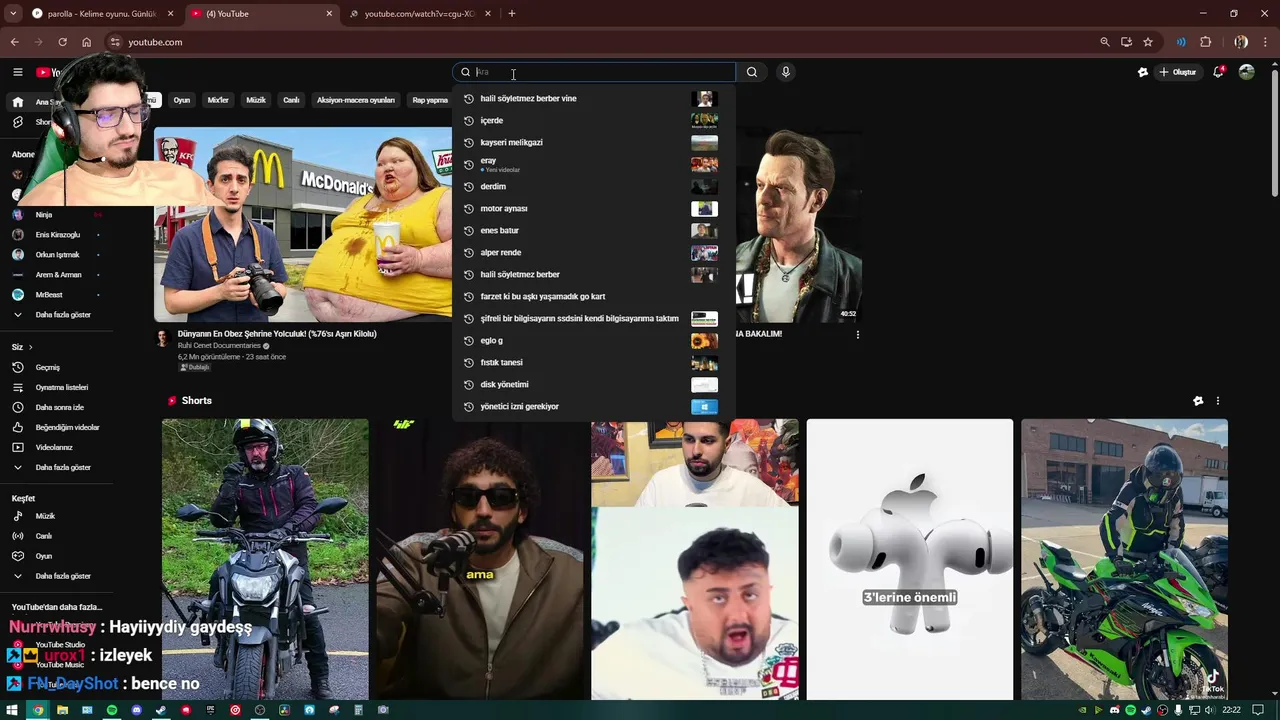Click the Oluştur create button
Image resolution: width=1280 pixels, height=720 pixels.
(x=1178, y=72)
